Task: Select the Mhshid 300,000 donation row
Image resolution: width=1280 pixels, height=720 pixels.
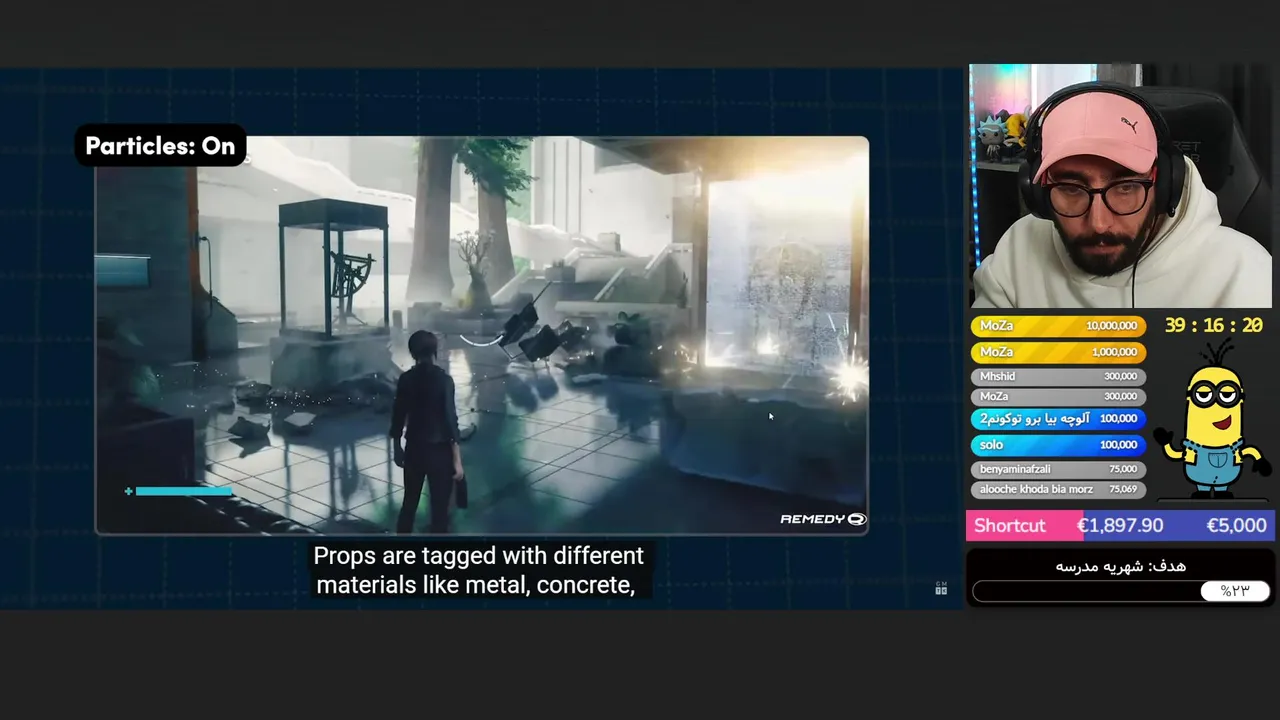Action: pos(1058,376)
